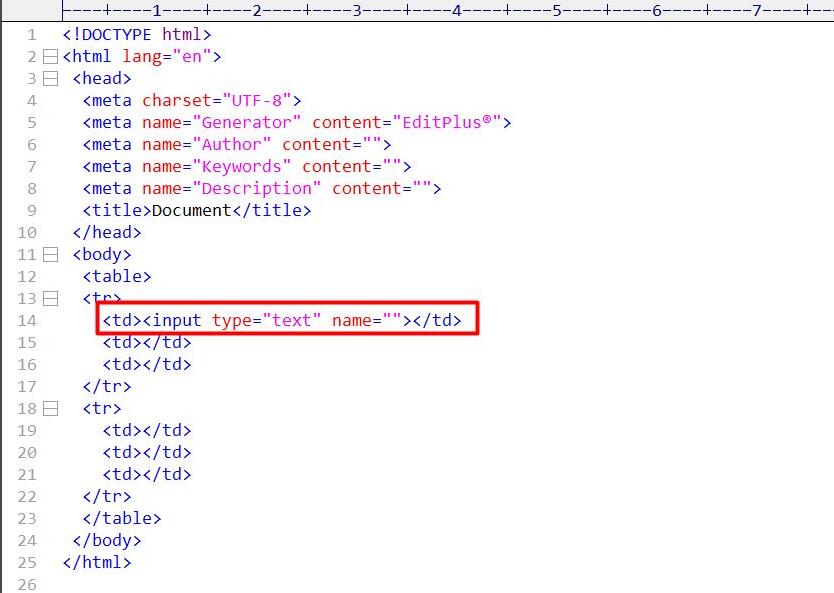Image resolution: width=834 pixels, height=593 pixels.
Task: Click the empty td tags on line 15
Action: (x=147, y=343)
